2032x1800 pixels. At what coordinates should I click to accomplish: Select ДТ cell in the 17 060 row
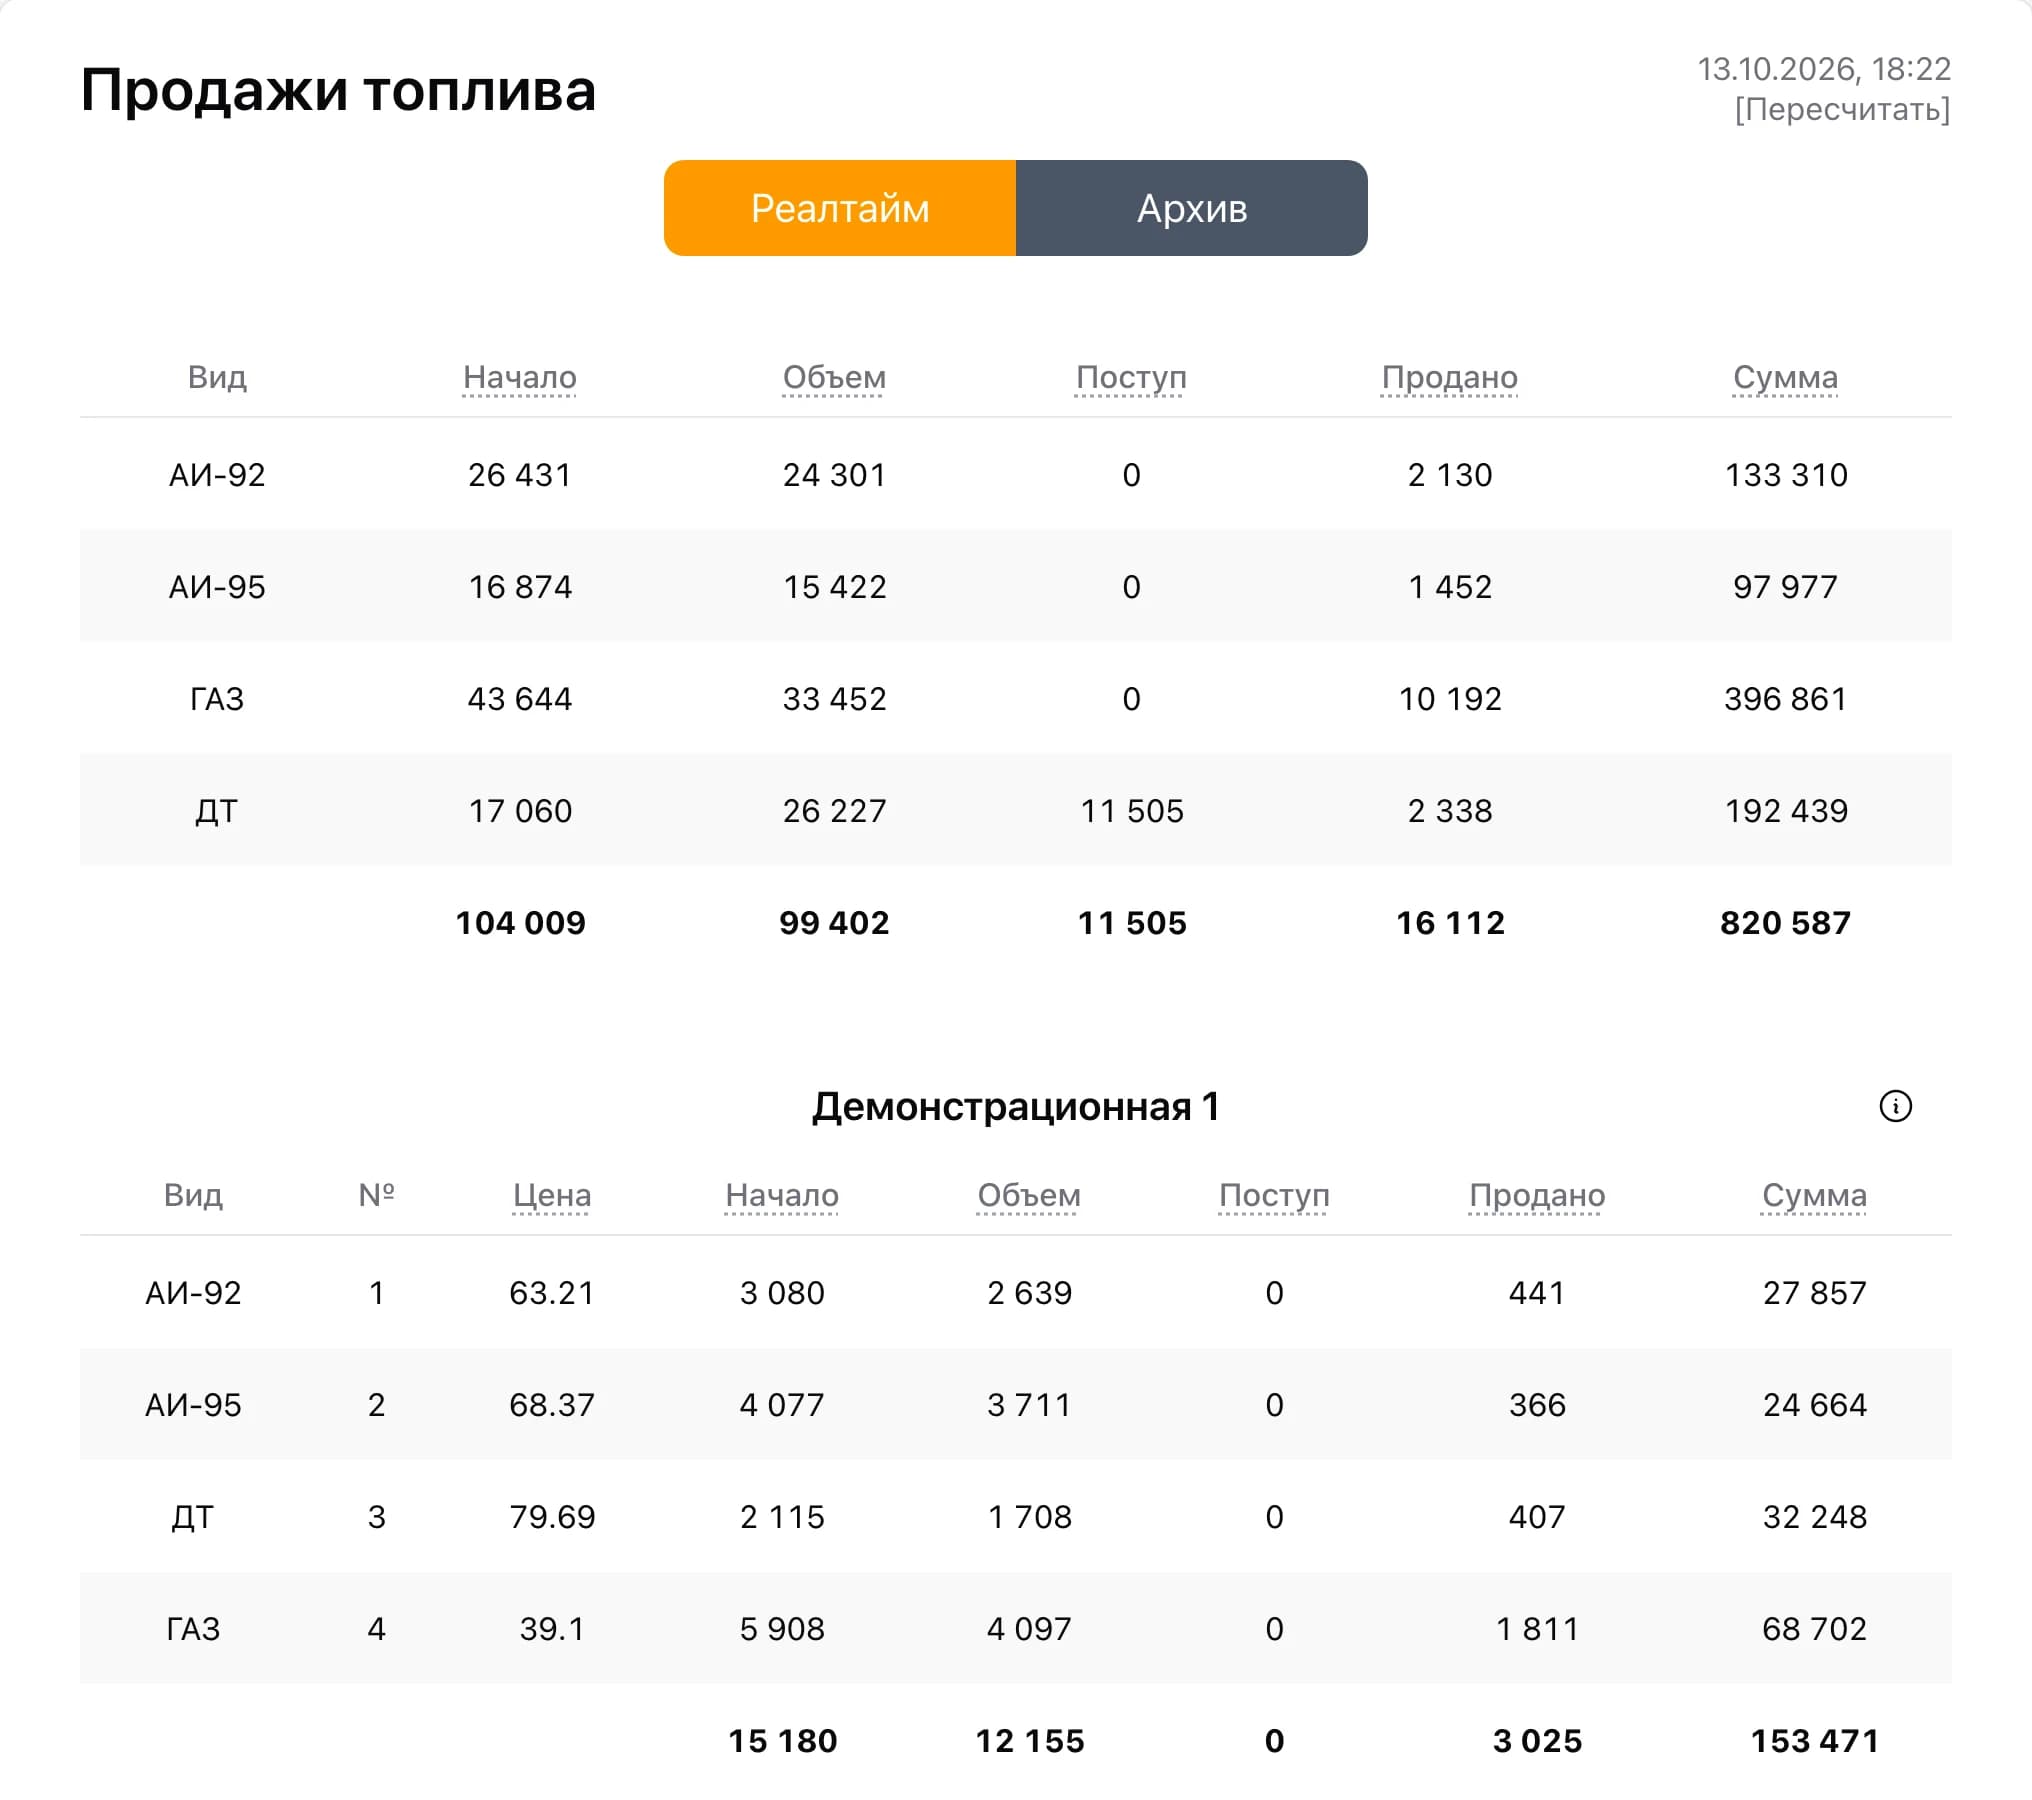click(x=217, y=811)
